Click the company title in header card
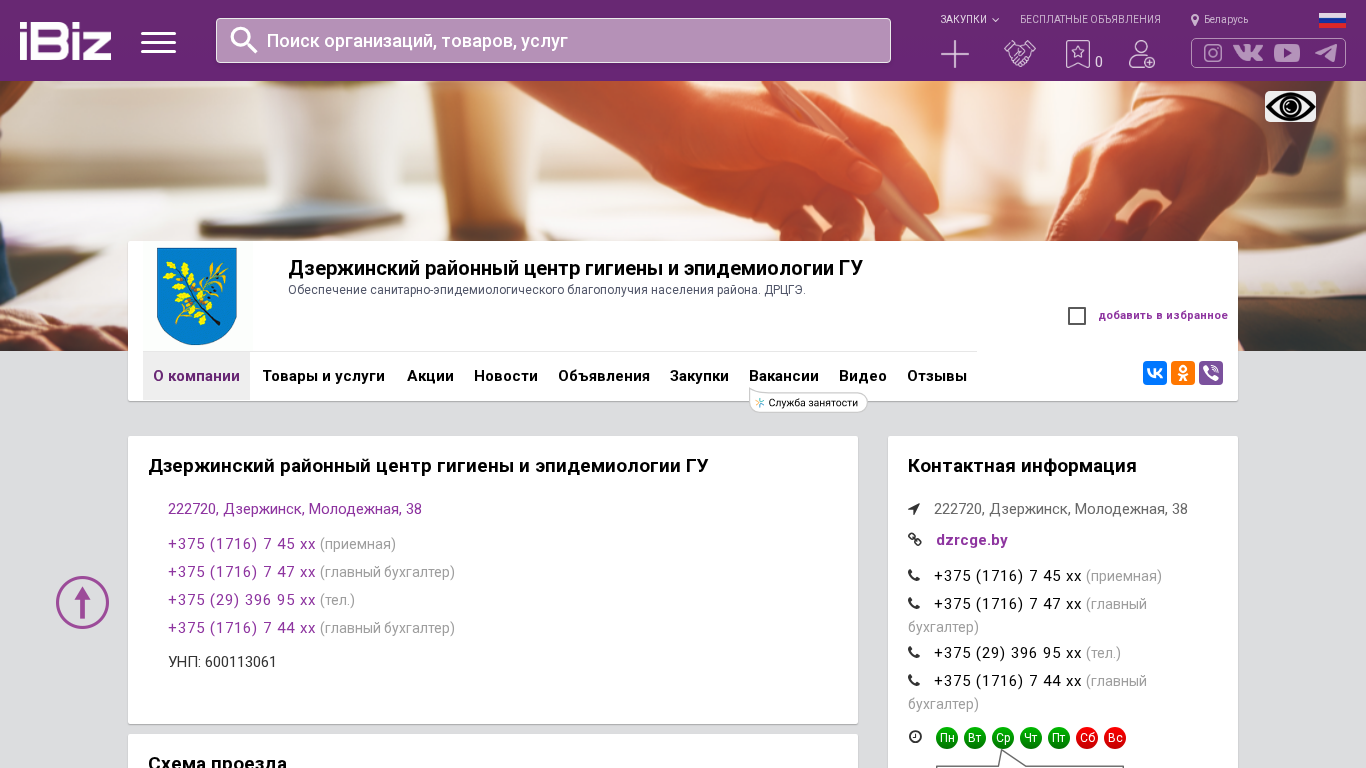The height and width of the screenshot is (768, 1366). (575, 268)
